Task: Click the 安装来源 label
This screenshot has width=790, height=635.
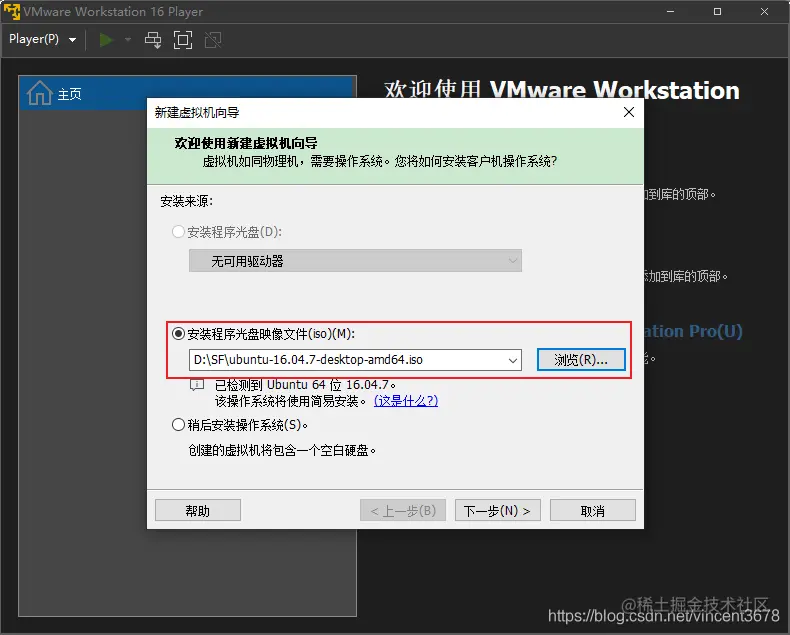Action: click(186, 201)
